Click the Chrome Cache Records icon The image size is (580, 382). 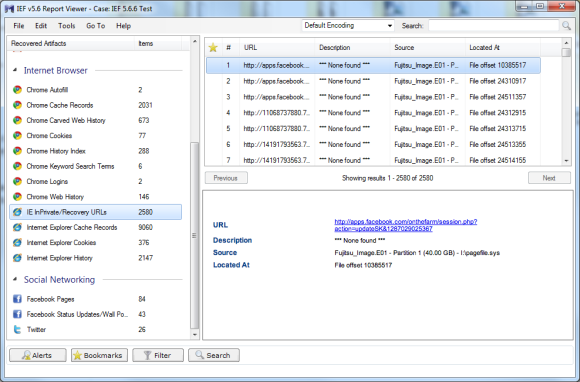point(17,105)
